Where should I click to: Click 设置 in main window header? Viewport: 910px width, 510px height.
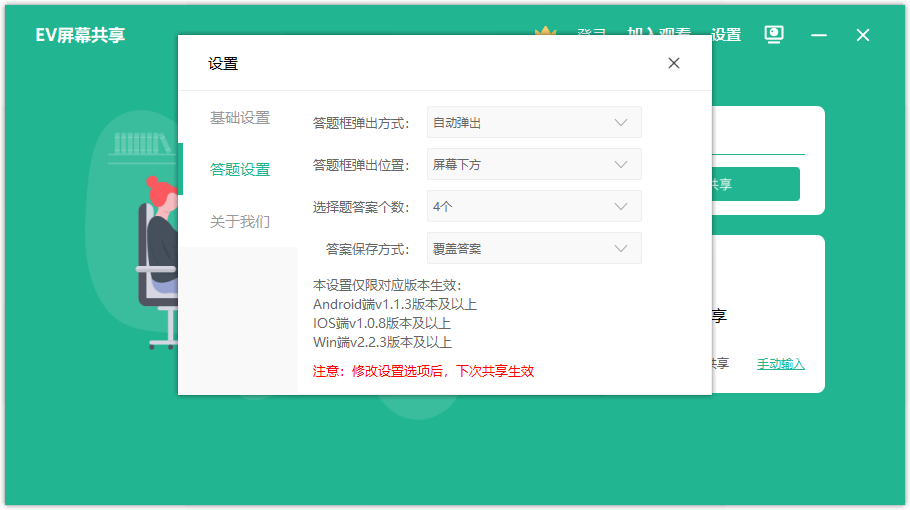(726, 35)
